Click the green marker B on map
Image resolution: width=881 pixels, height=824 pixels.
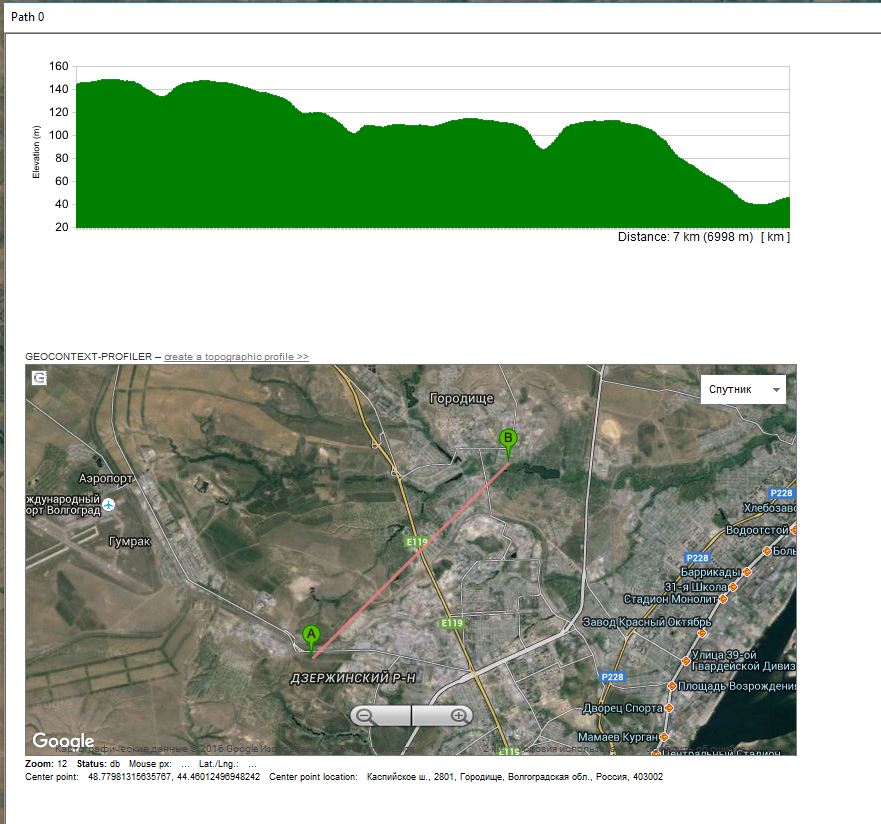pyautogui.click(x=508, y=441)
